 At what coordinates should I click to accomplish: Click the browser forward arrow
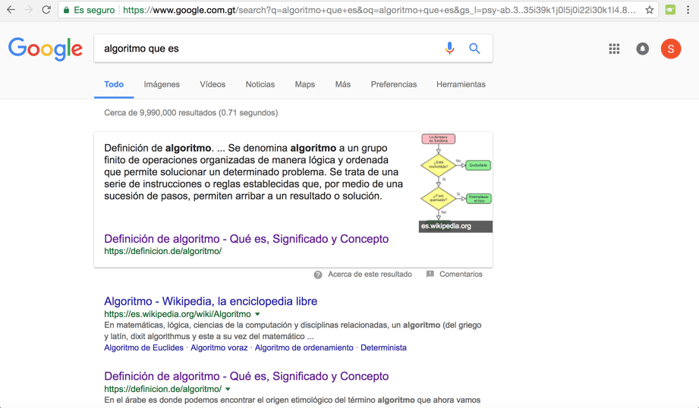click(29, 10)
